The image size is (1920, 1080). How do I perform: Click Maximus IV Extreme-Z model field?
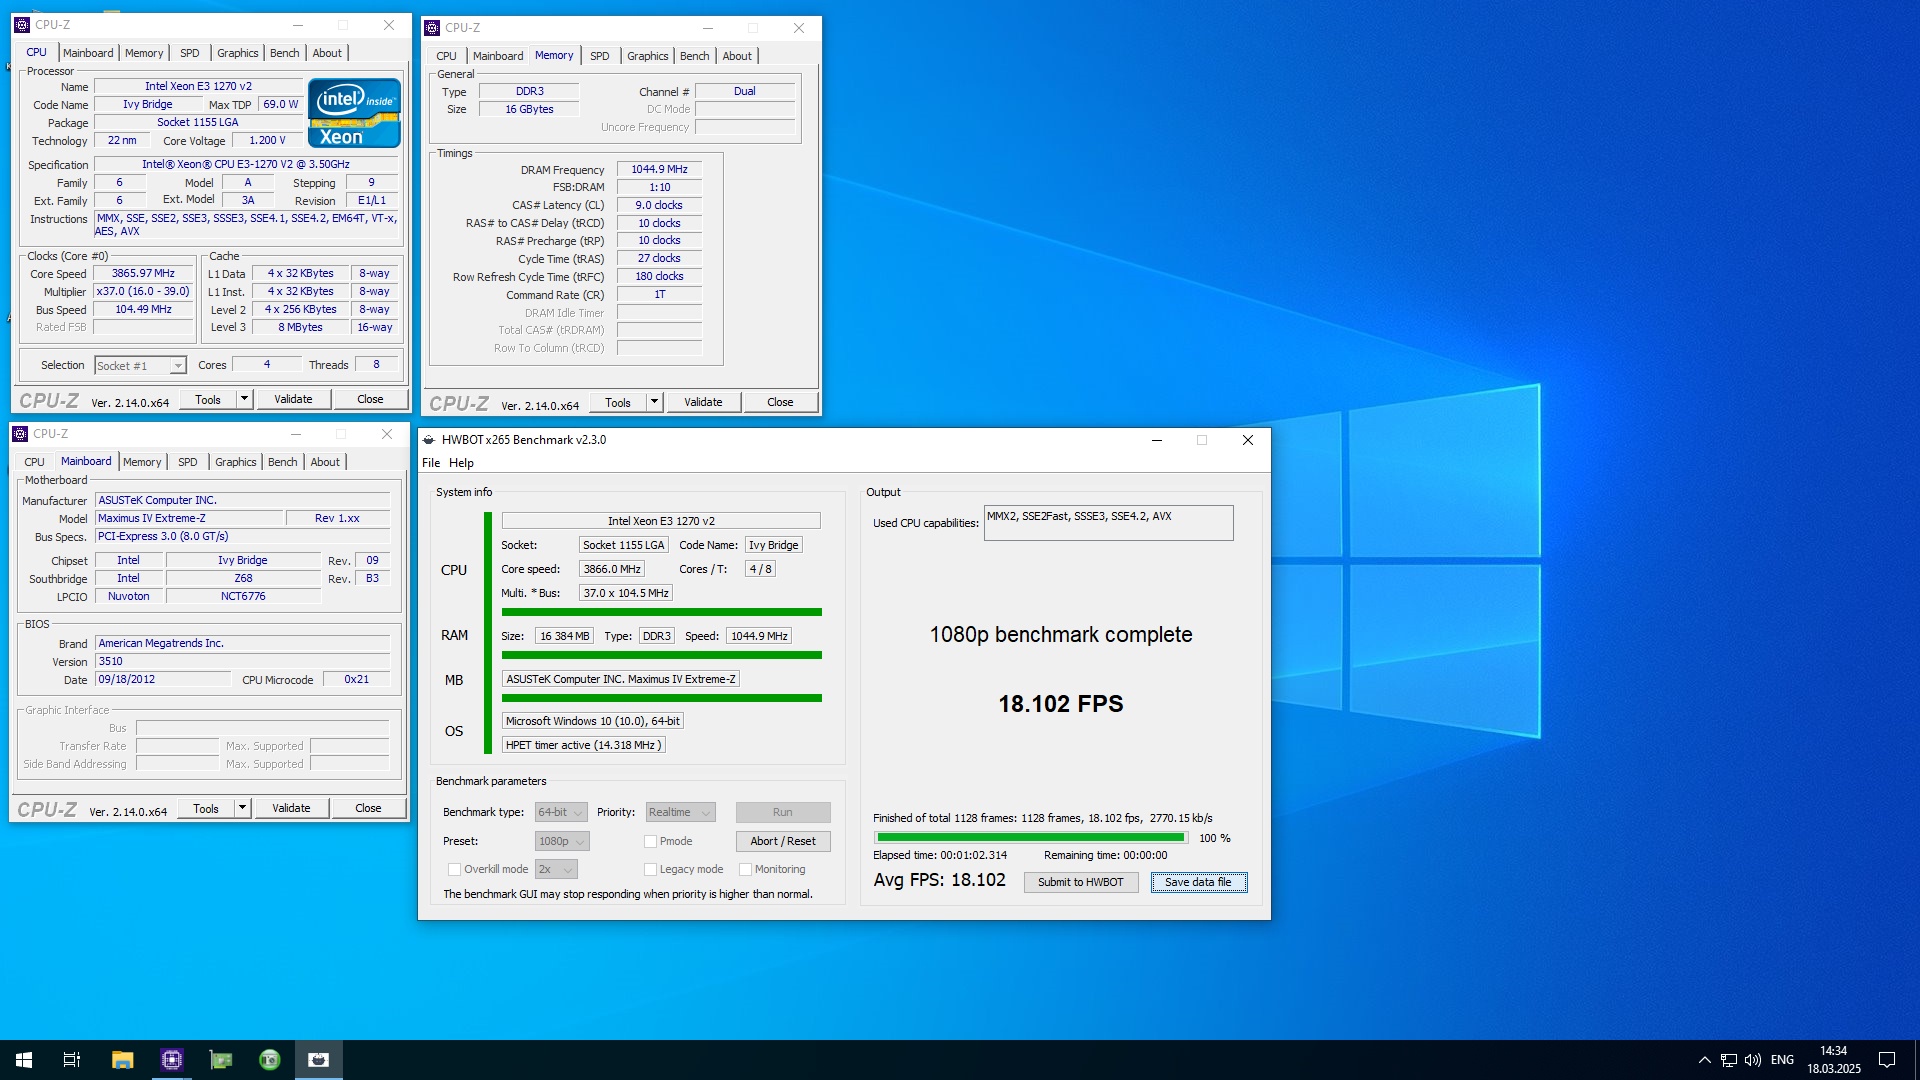pos(189,518)
